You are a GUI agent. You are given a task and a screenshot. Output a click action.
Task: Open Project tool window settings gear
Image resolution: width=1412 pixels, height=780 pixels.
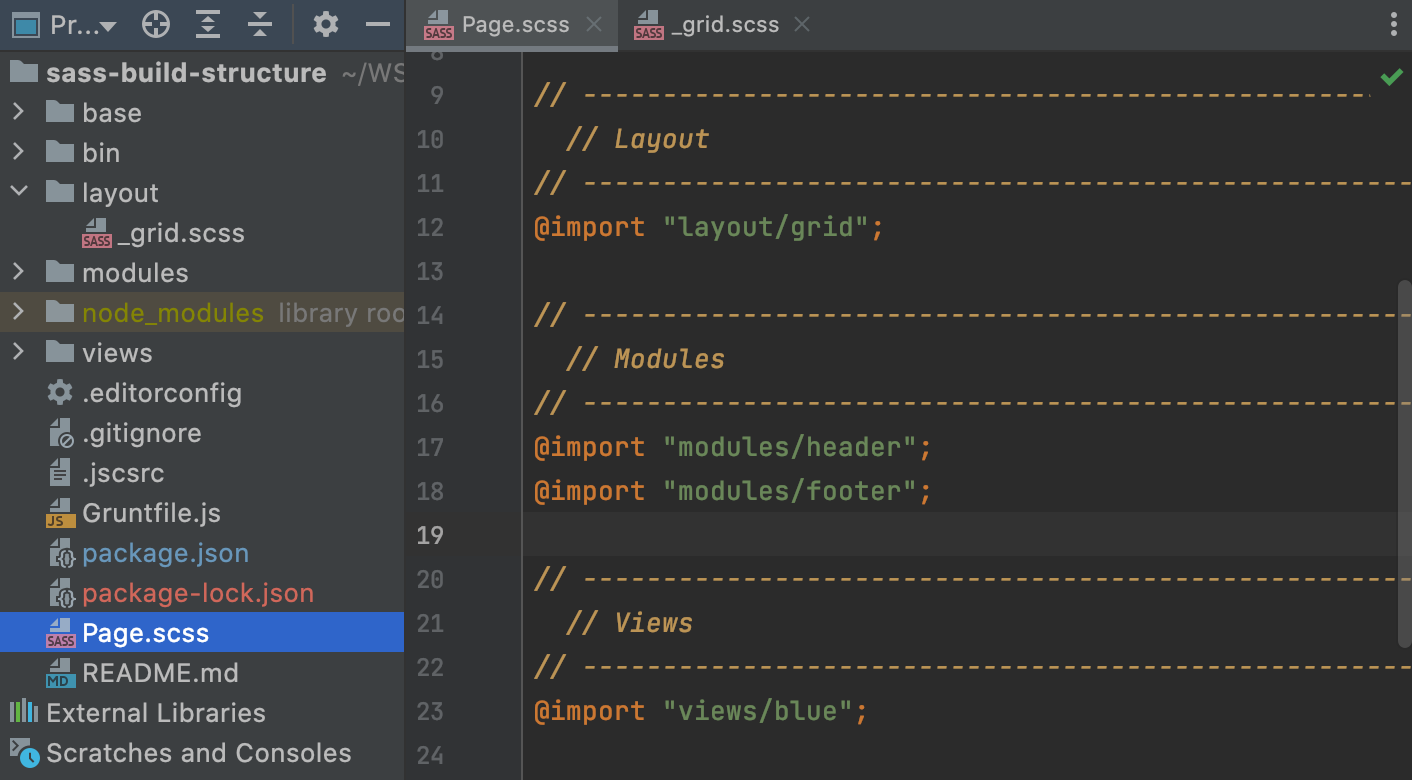pyautogui.click(x=325, y=24)
